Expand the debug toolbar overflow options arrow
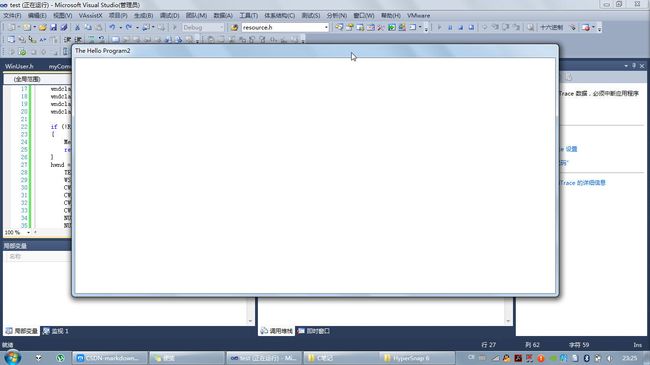650x365 pixels. coord(599,28)
